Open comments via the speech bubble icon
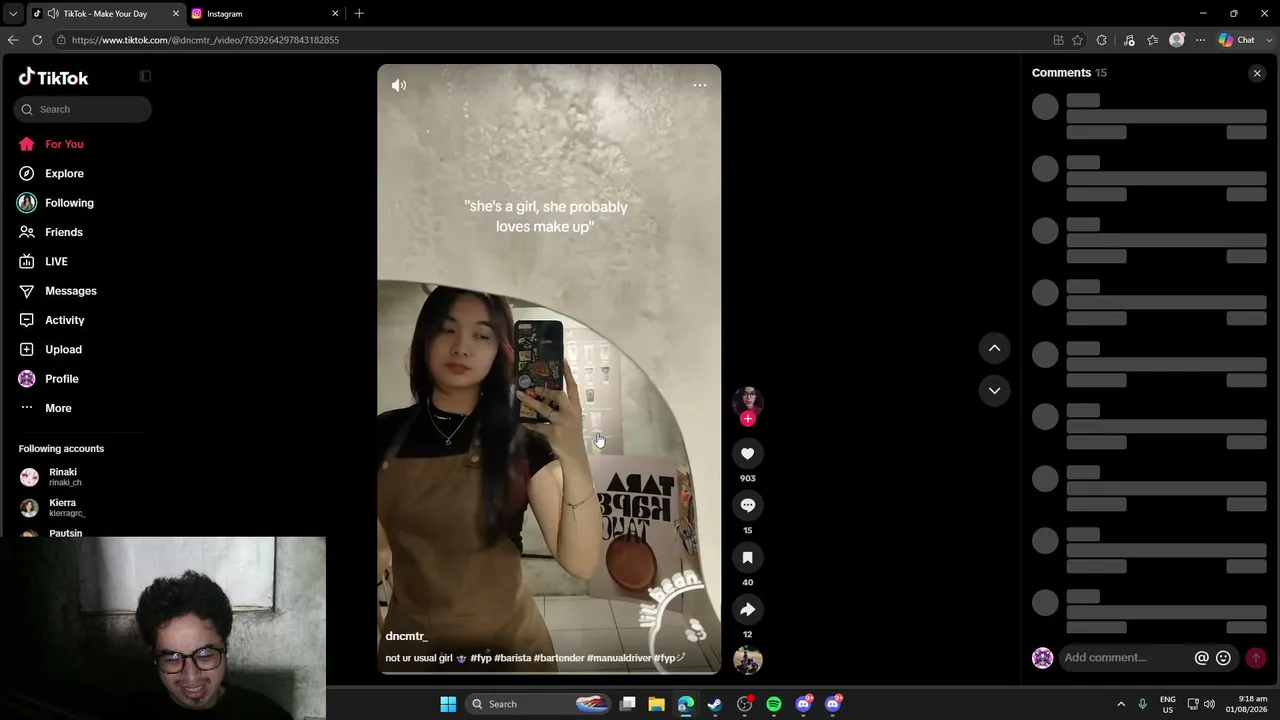This screenshot has height=720, width=1280. [x=747, y=505]
